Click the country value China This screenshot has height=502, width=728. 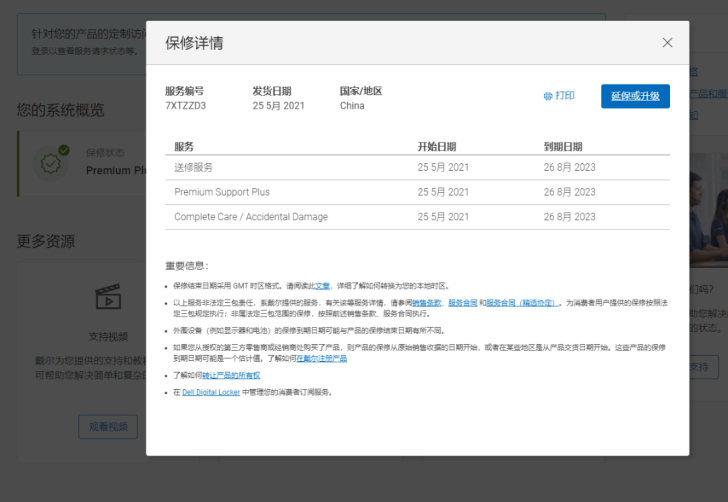pos(352,106)
